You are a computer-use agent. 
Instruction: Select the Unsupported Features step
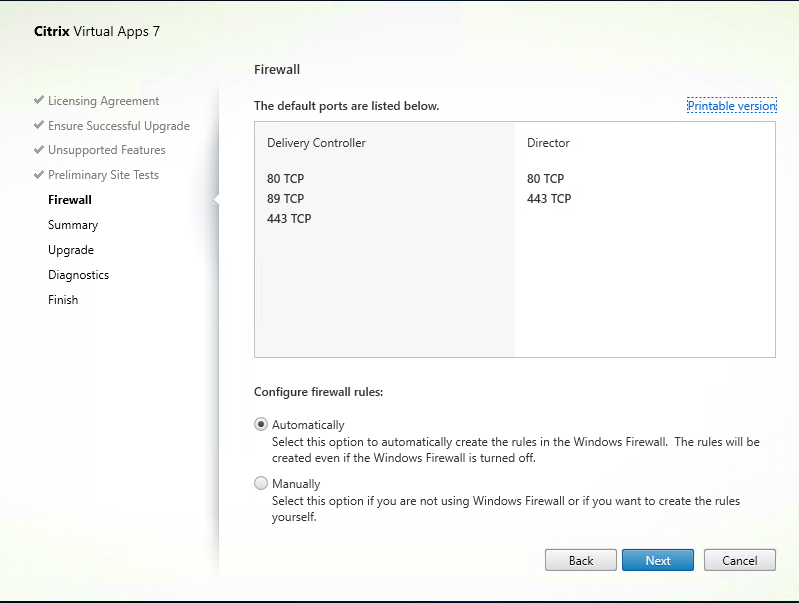pos(106,150)
